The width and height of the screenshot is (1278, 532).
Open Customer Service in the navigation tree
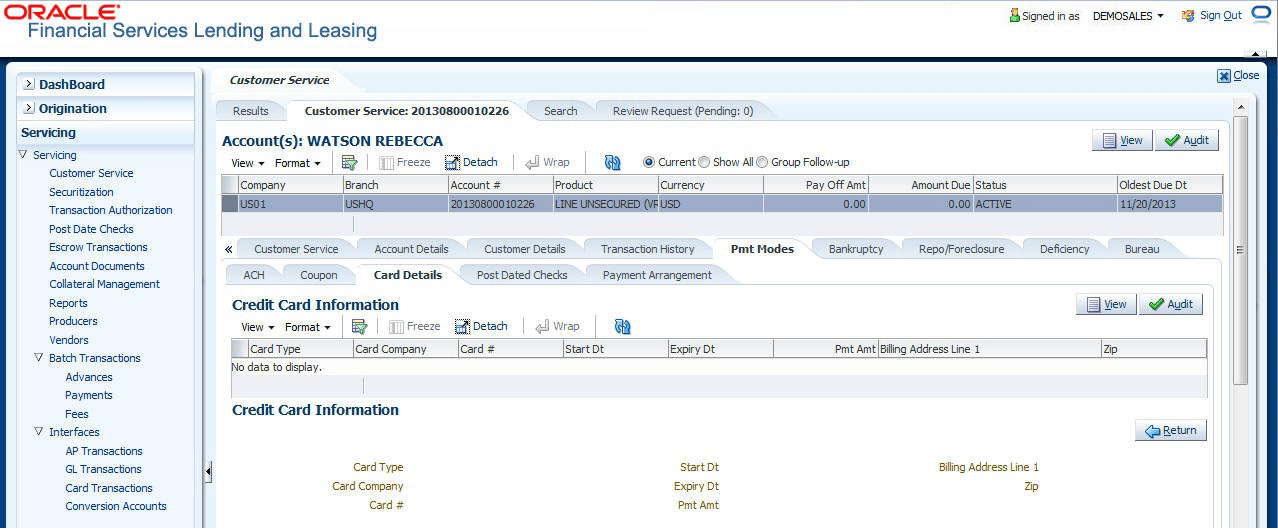tap(91, 173)
